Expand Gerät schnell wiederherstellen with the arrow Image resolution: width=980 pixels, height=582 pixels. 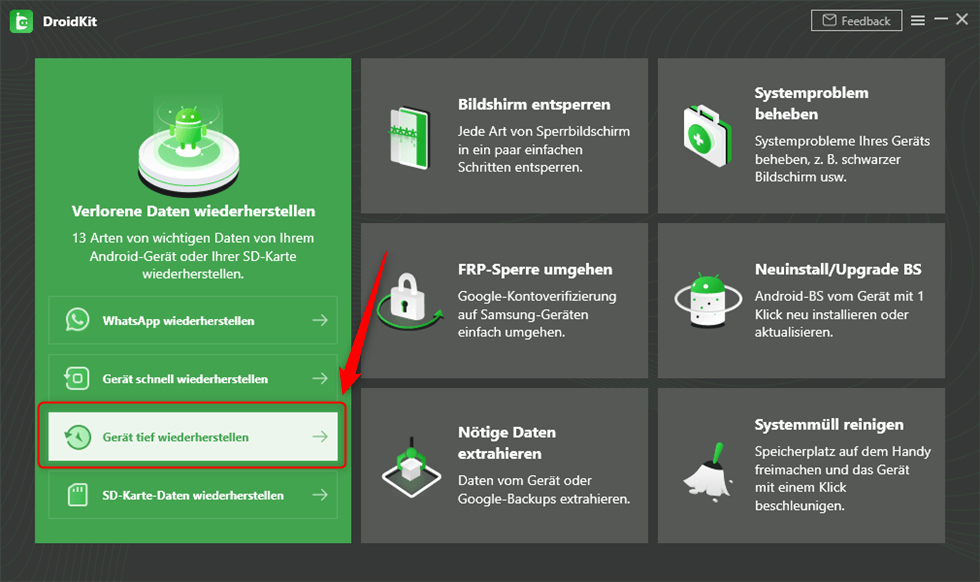319,378
